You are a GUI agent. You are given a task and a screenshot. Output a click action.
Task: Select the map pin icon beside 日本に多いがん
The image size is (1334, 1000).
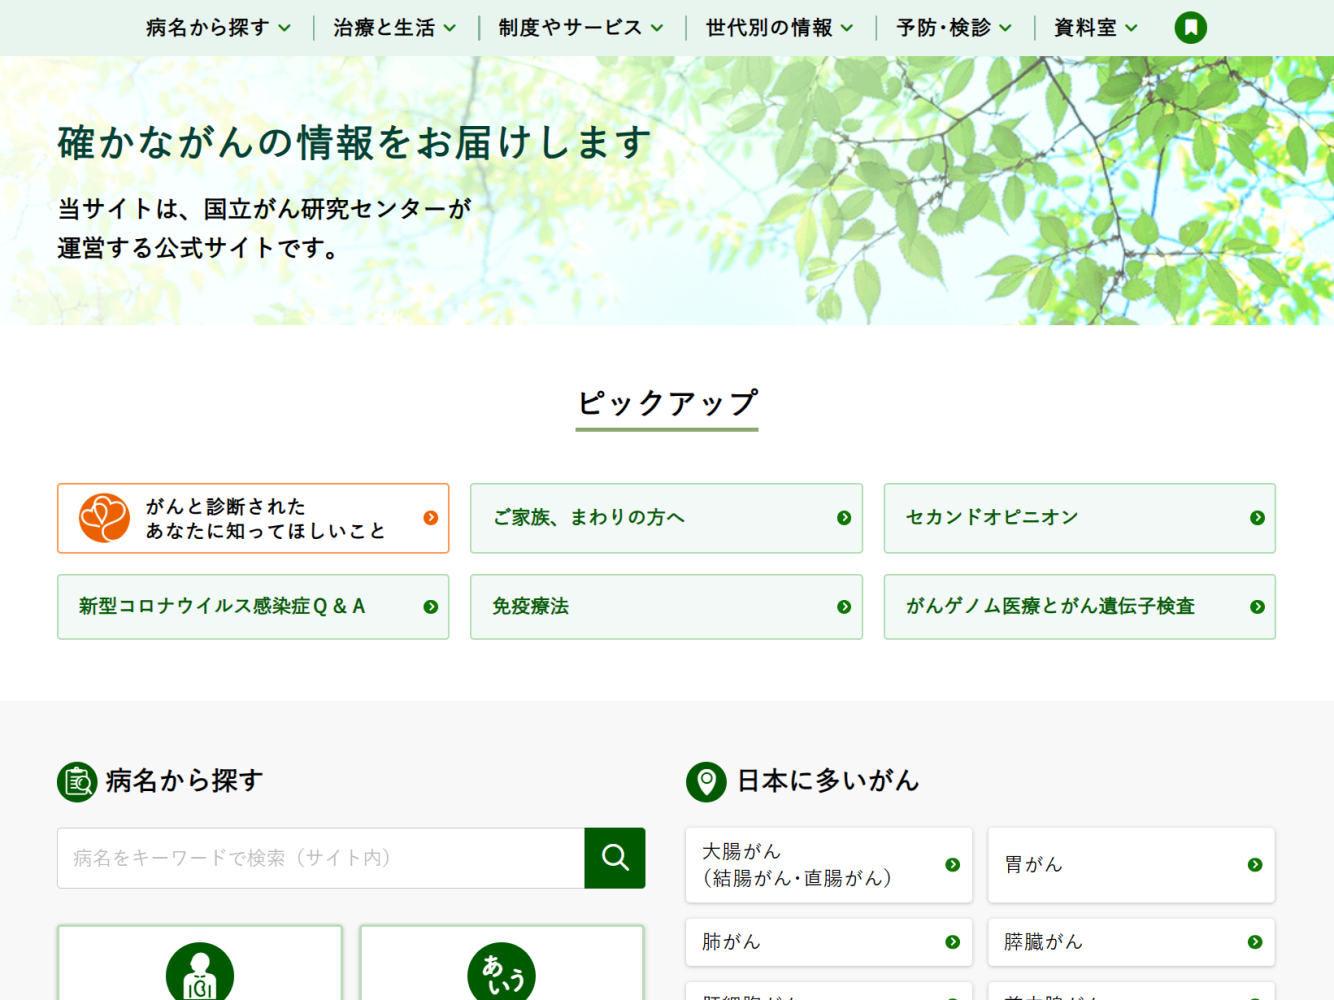click(x=706, y=782)
